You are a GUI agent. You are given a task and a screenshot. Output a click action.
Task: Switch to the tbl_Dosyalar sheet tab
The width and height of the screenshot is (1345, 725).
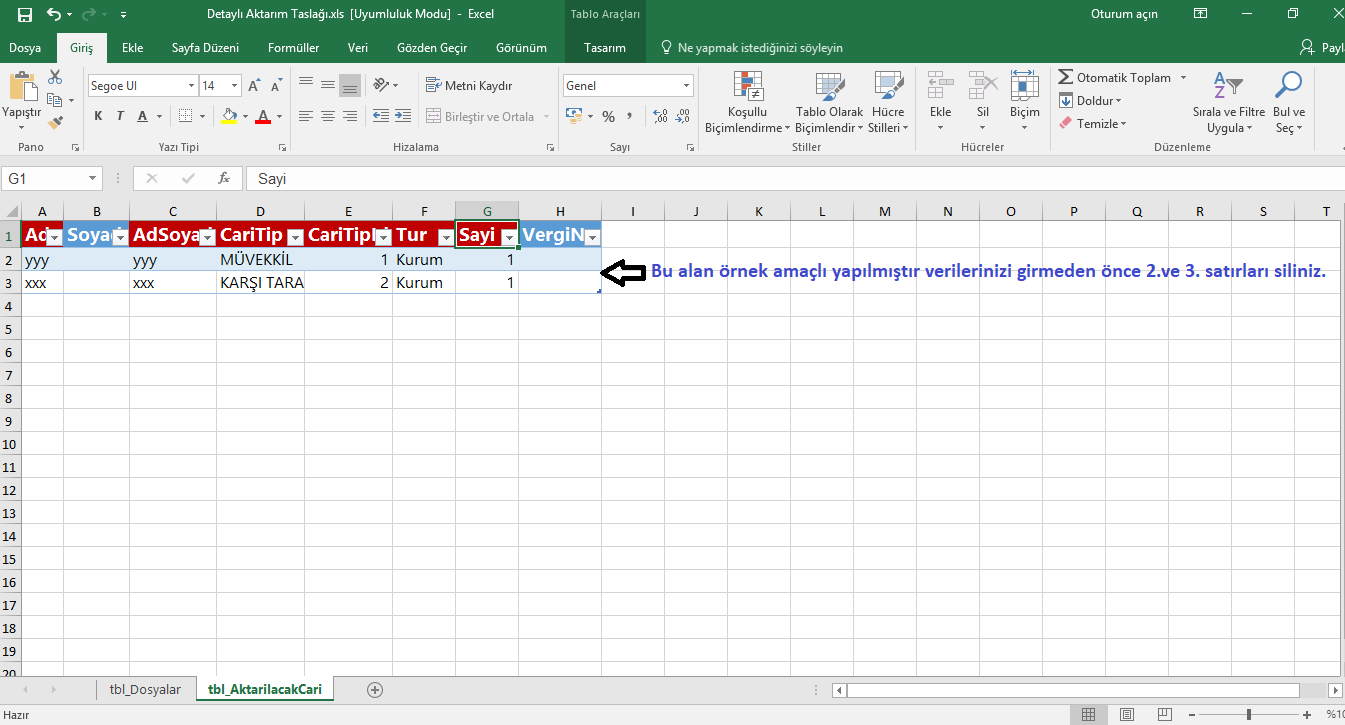tap(145, 690)
